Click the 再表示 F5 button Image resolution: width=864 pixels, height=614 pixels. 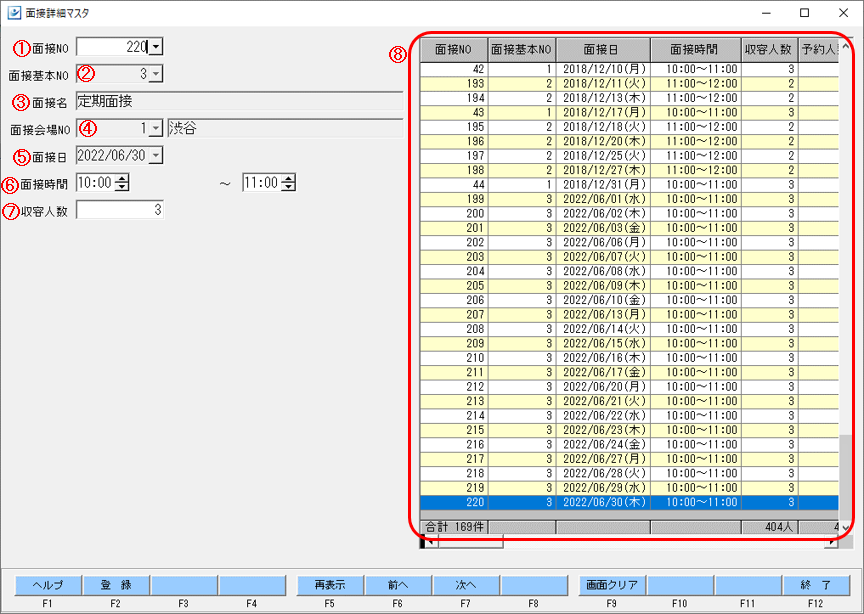[x=330, y=585]
